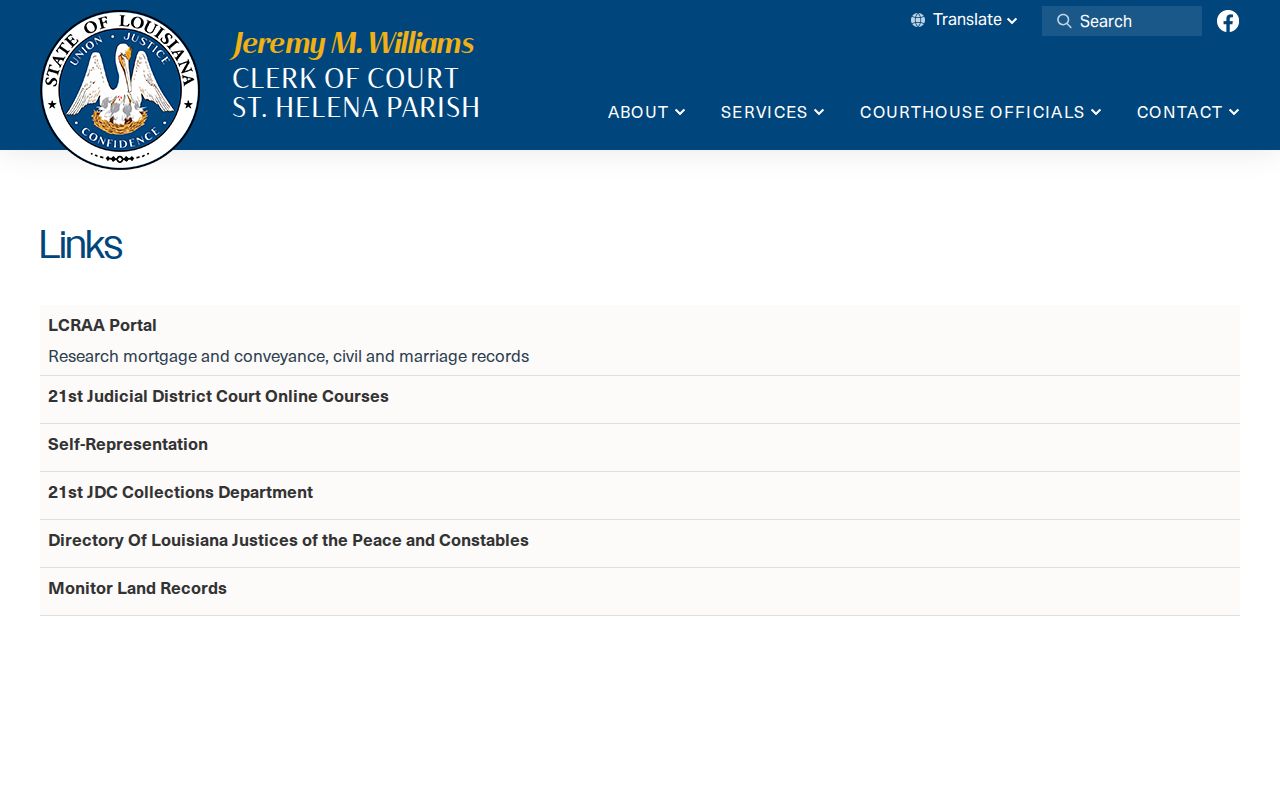Expand the Courthouse Officials chevron
Image resolution: width=1280 pixels, height=800 pixels.
tap(1096, 112)
